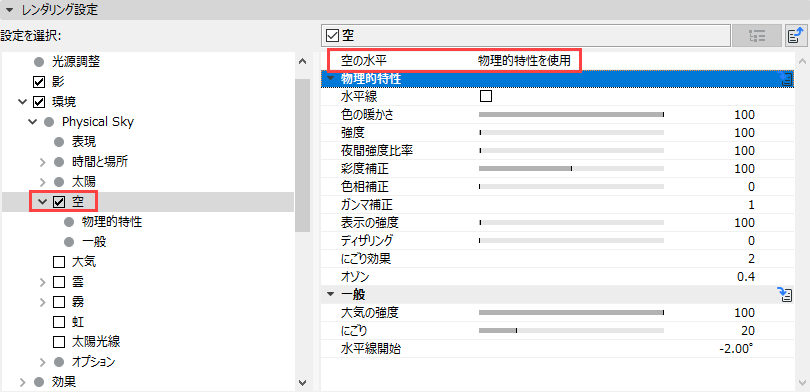Click the icon at right of 一般 header
810x392 pixels.
click(x=785, y=295)
